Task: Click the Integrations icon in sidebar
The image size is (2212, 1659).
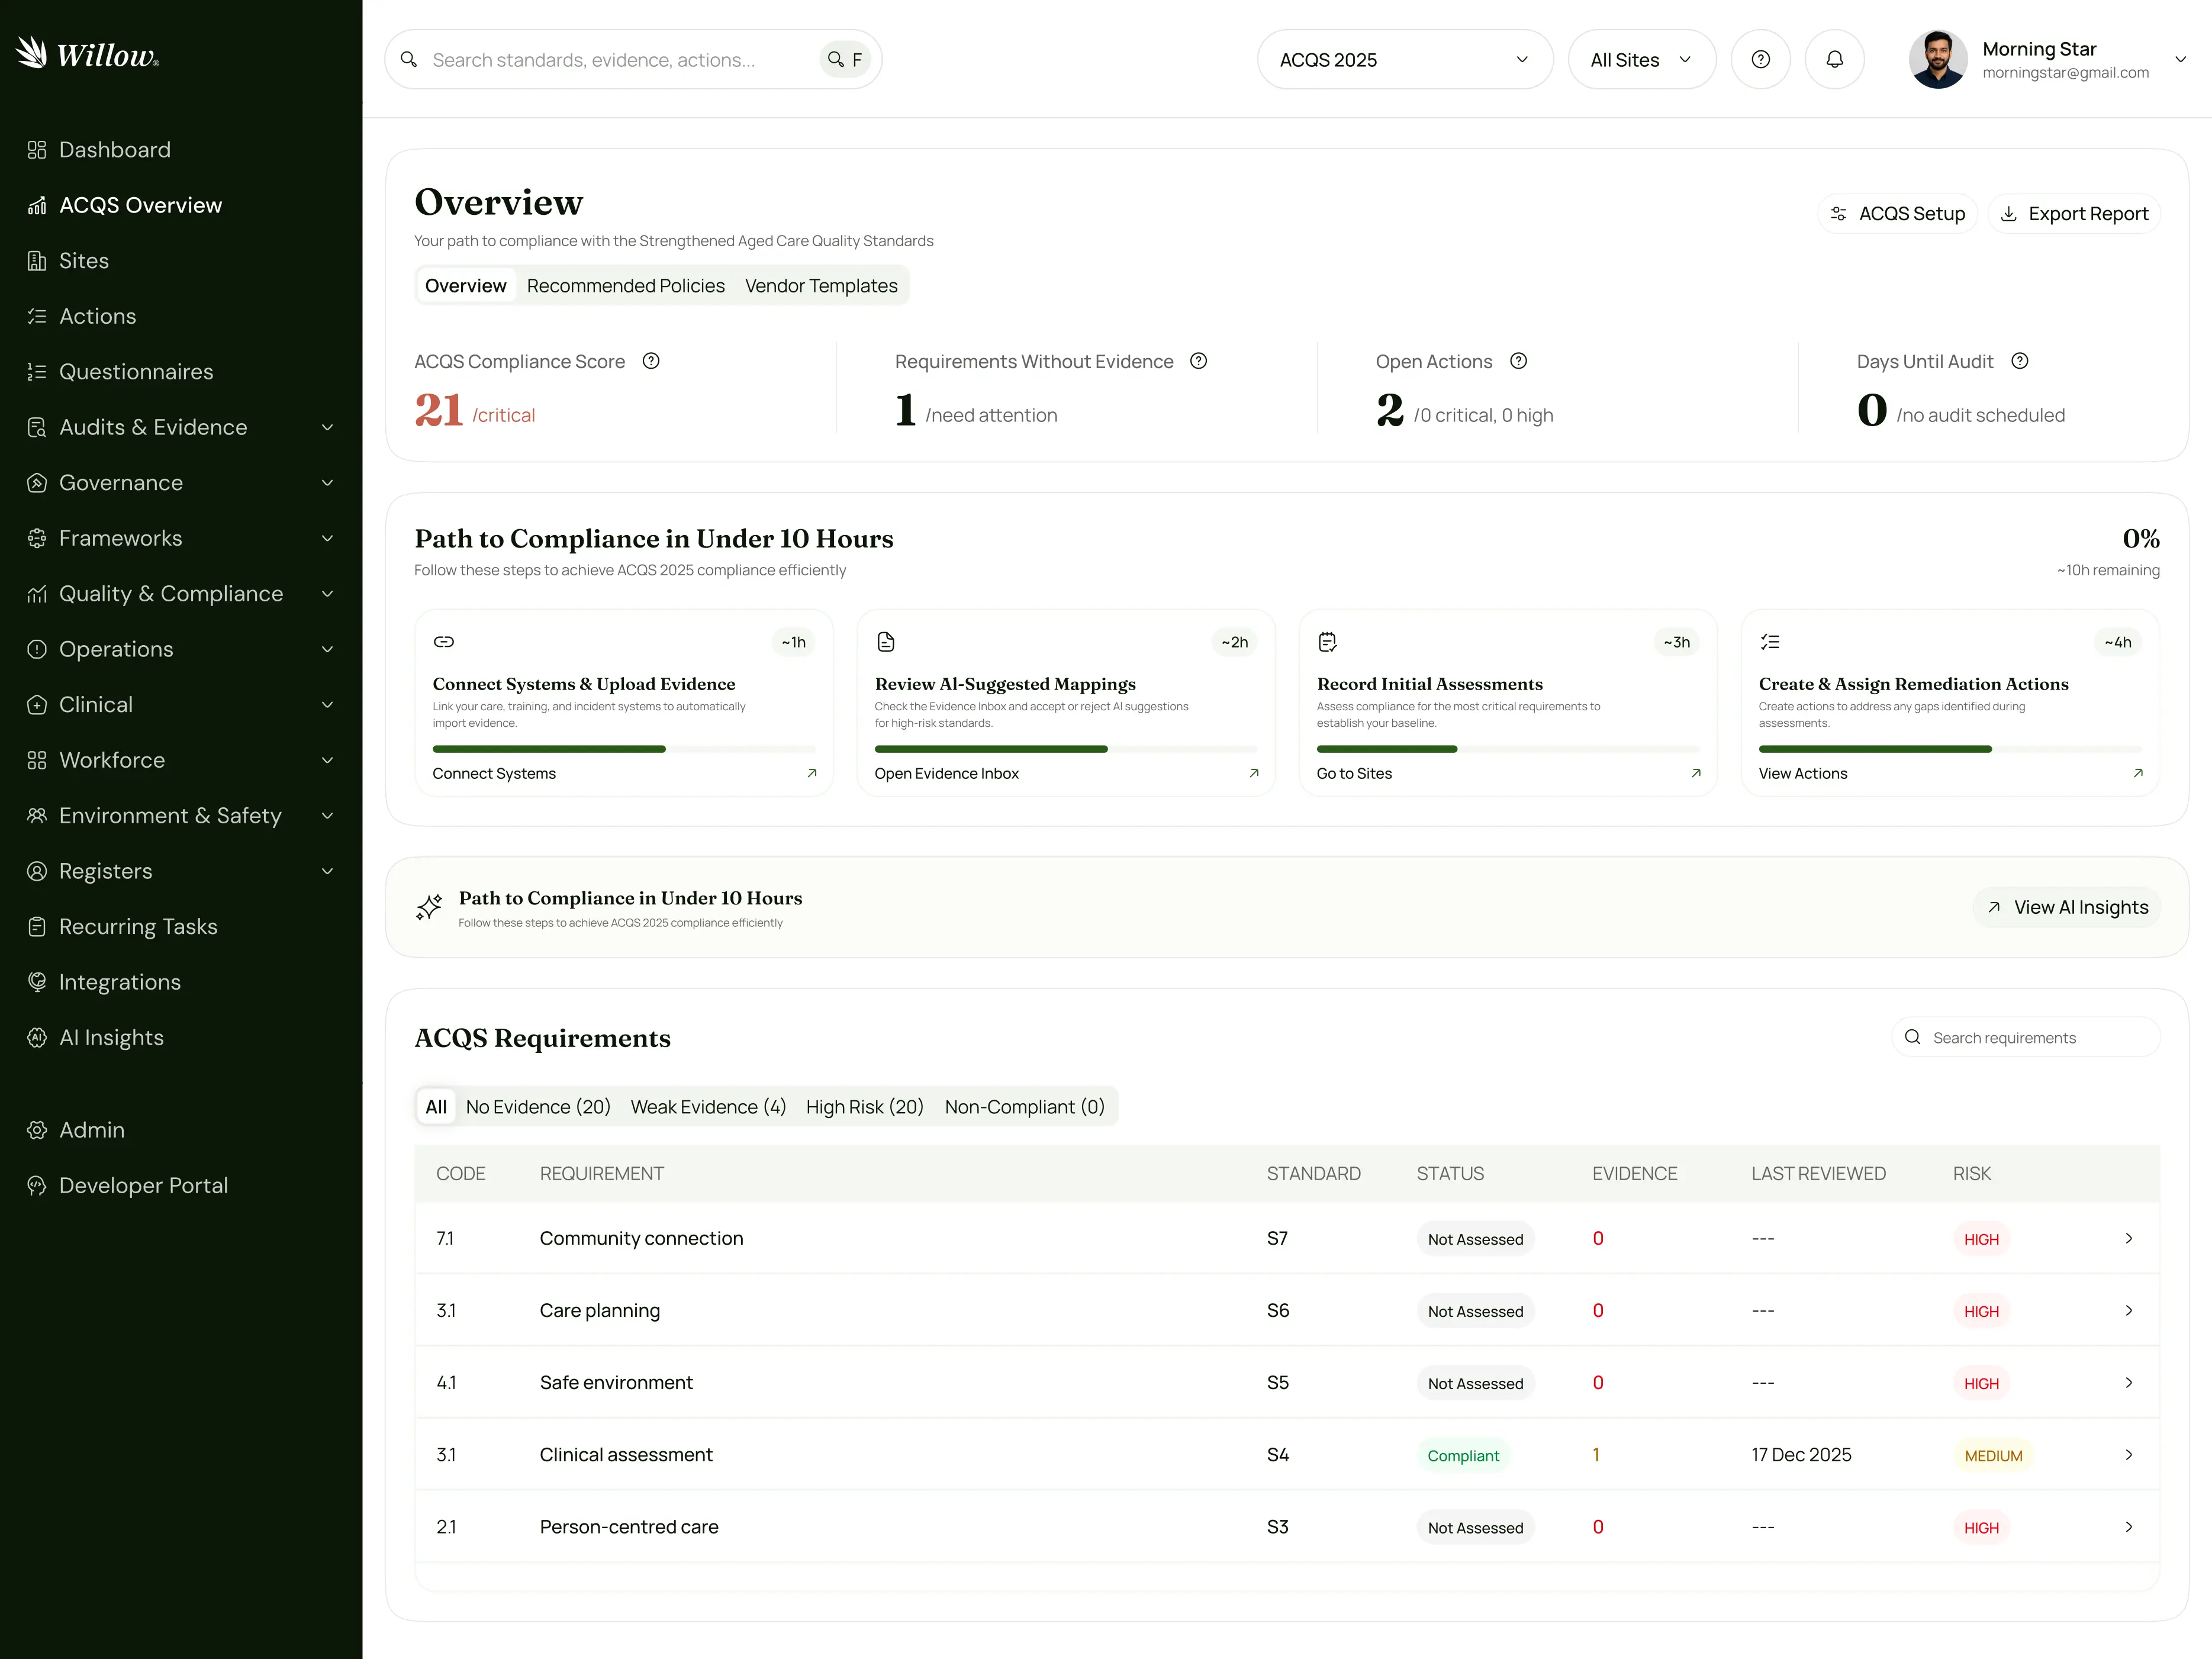Action: pyautogui.click(x=36, y=982)
